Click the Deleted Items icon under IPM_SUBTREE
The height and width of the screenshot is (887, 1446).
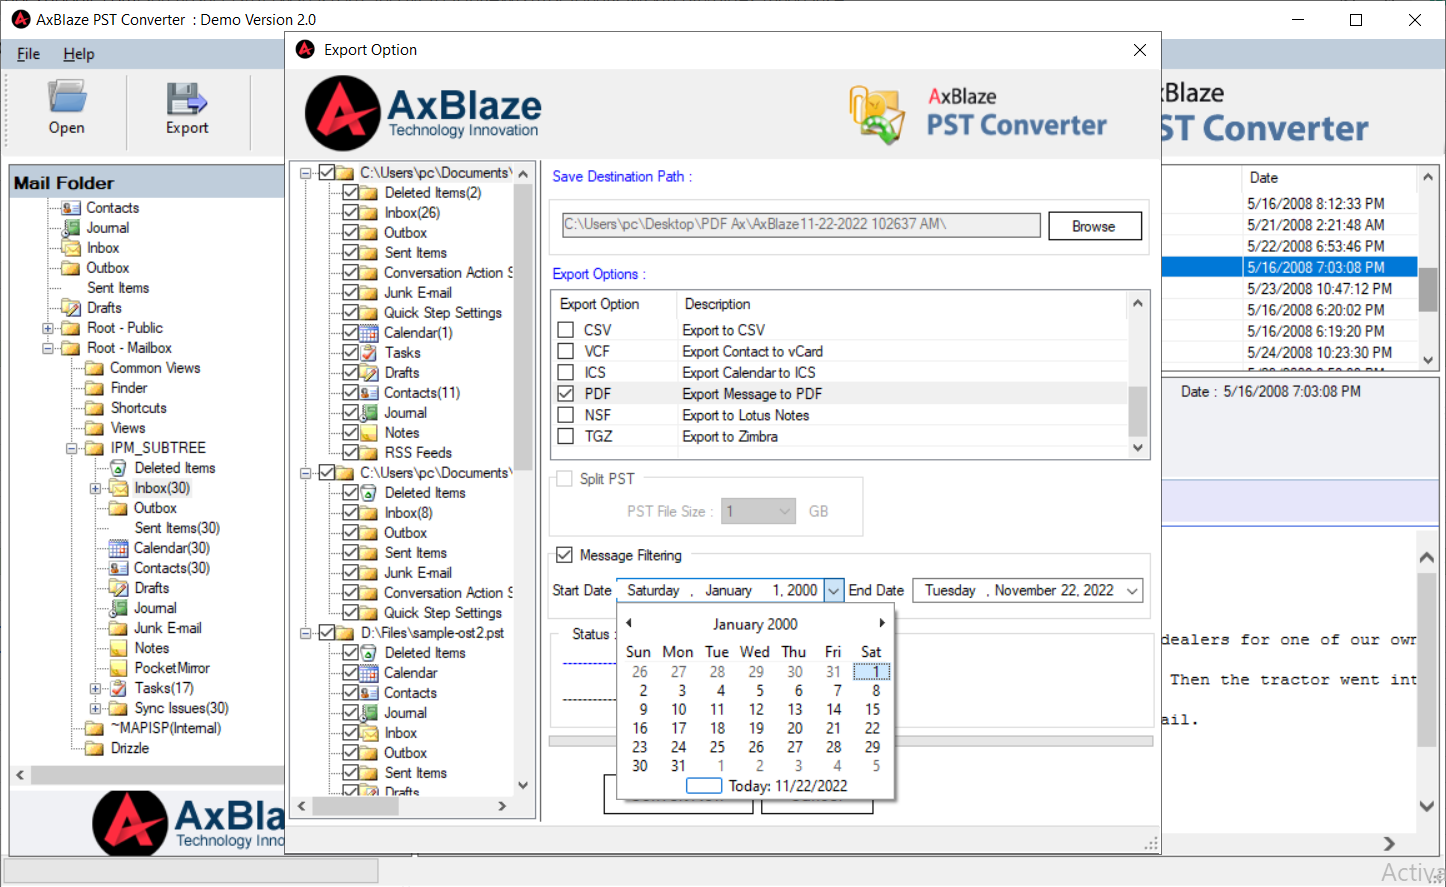point(118,468)
